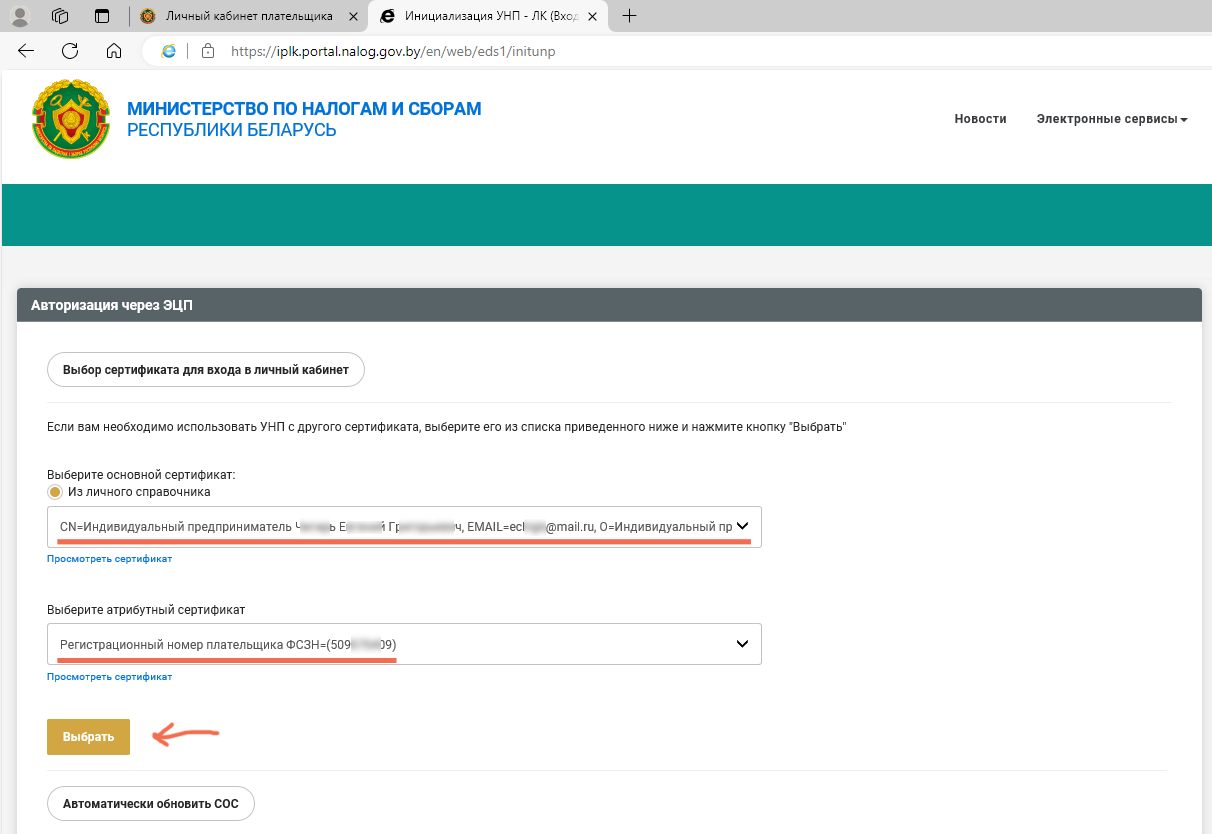
Task: Click the 'Автоматически обновить СОС' button
Action: (x=150, y=803)
